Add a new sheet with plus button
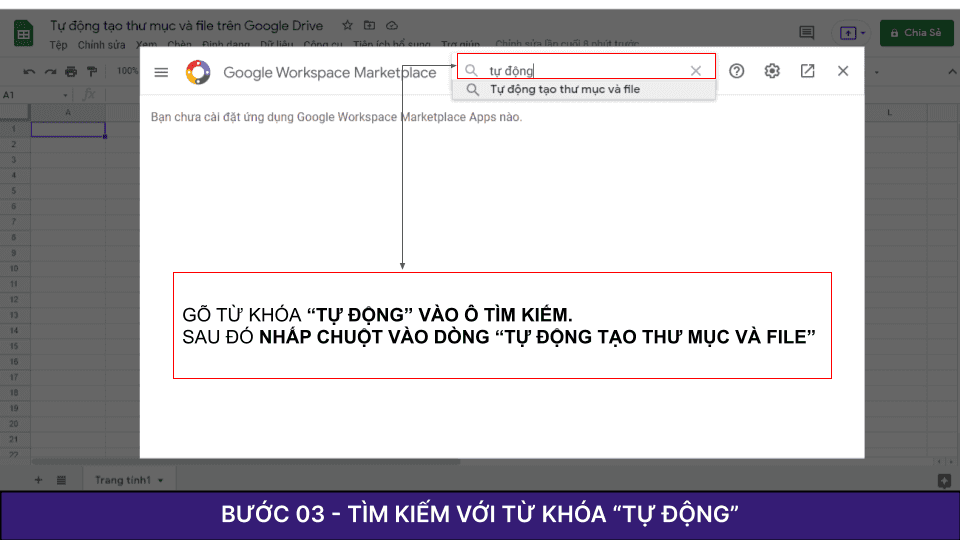The image size is (960, 540). click(39, 480)
